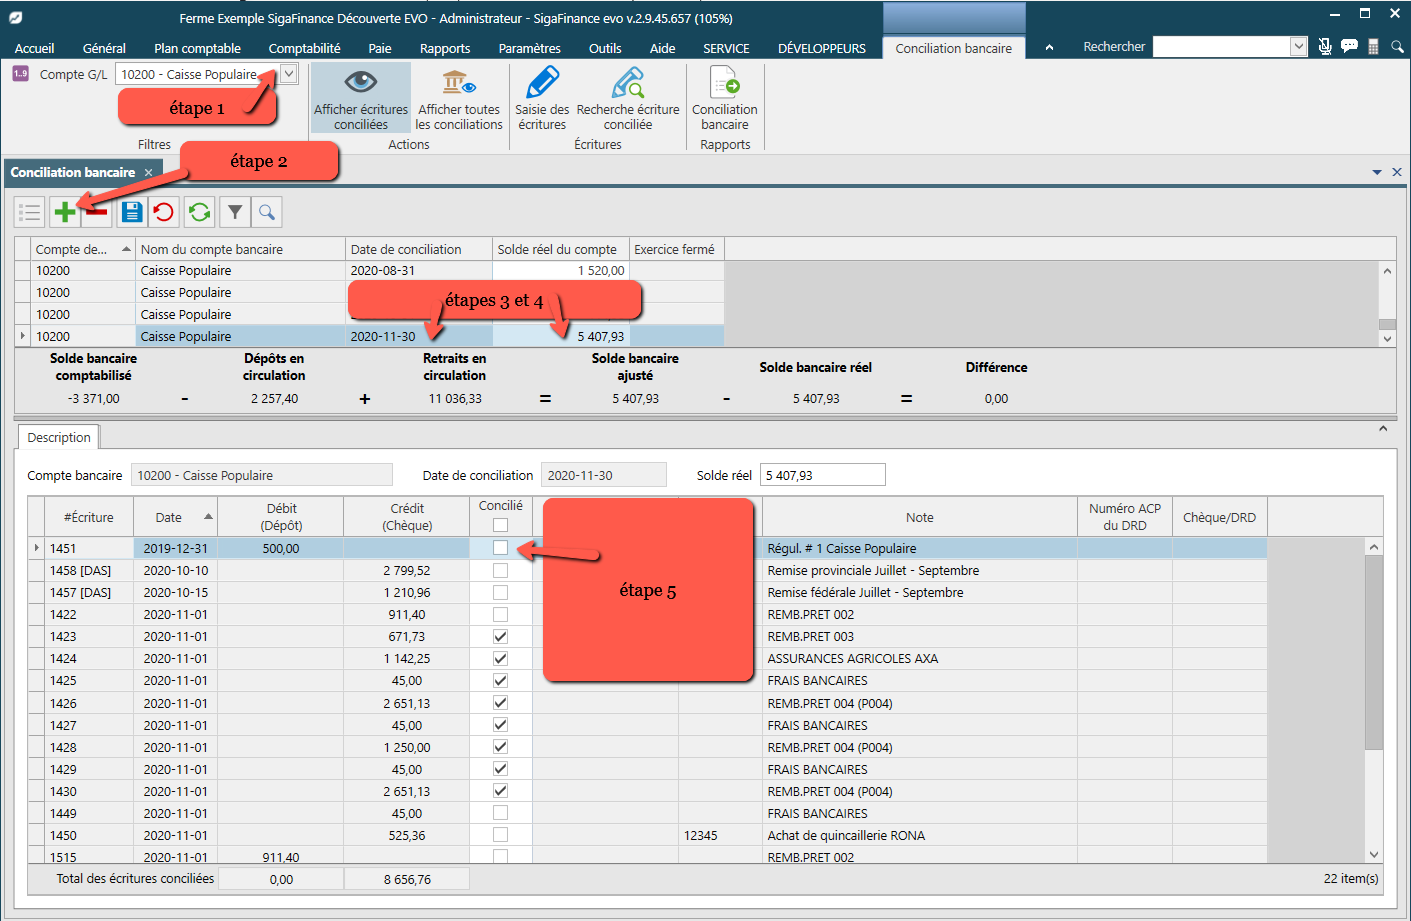
Task: Collapse the Description panel chevron
Action: pyautogui.click(x=1383, y=428)
